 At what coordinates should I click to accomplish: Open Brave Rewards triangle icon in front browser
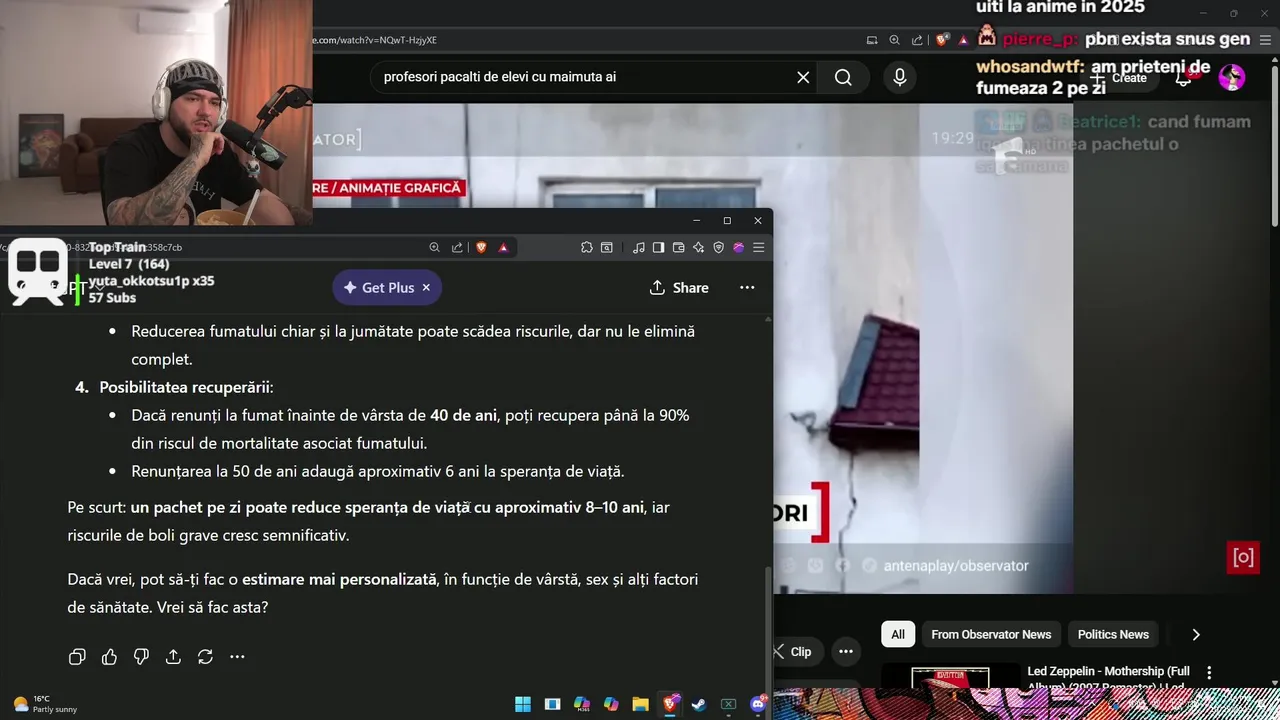pos(503,248)
